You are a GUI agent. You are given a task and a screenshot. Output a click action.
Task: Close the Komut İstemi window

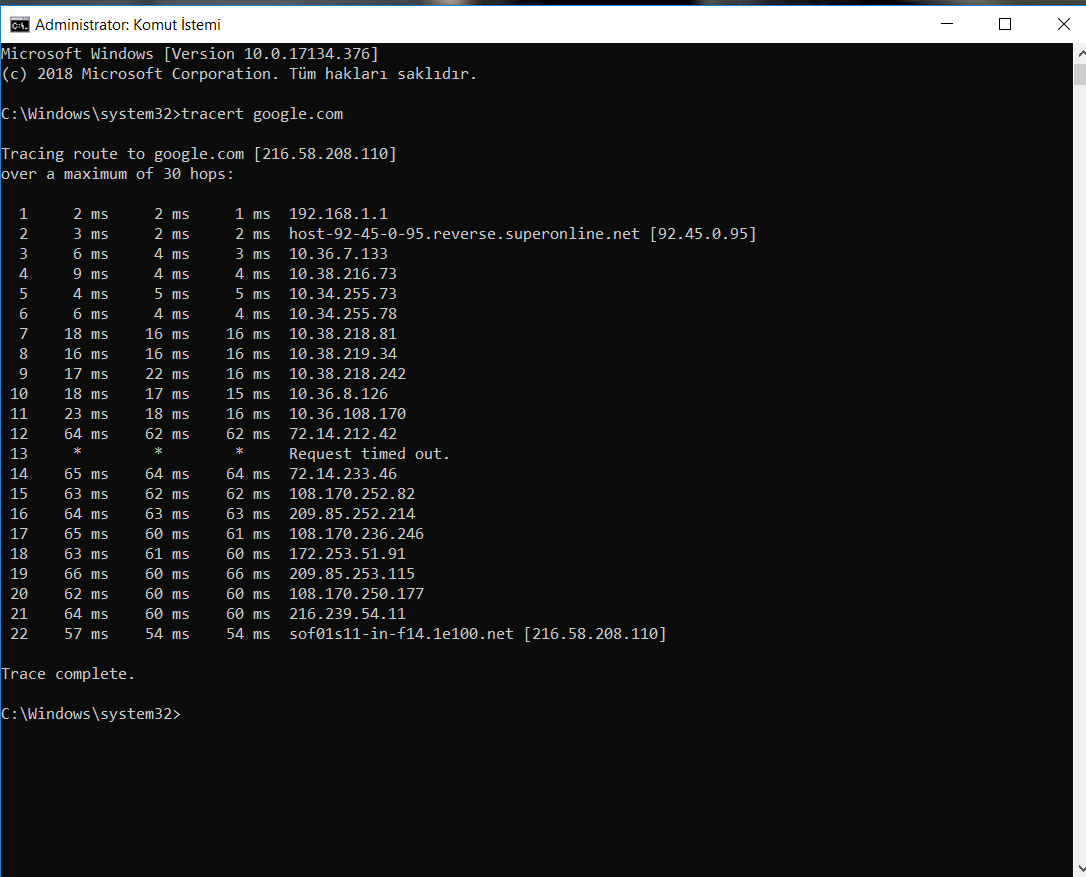tap(1062, 24)
